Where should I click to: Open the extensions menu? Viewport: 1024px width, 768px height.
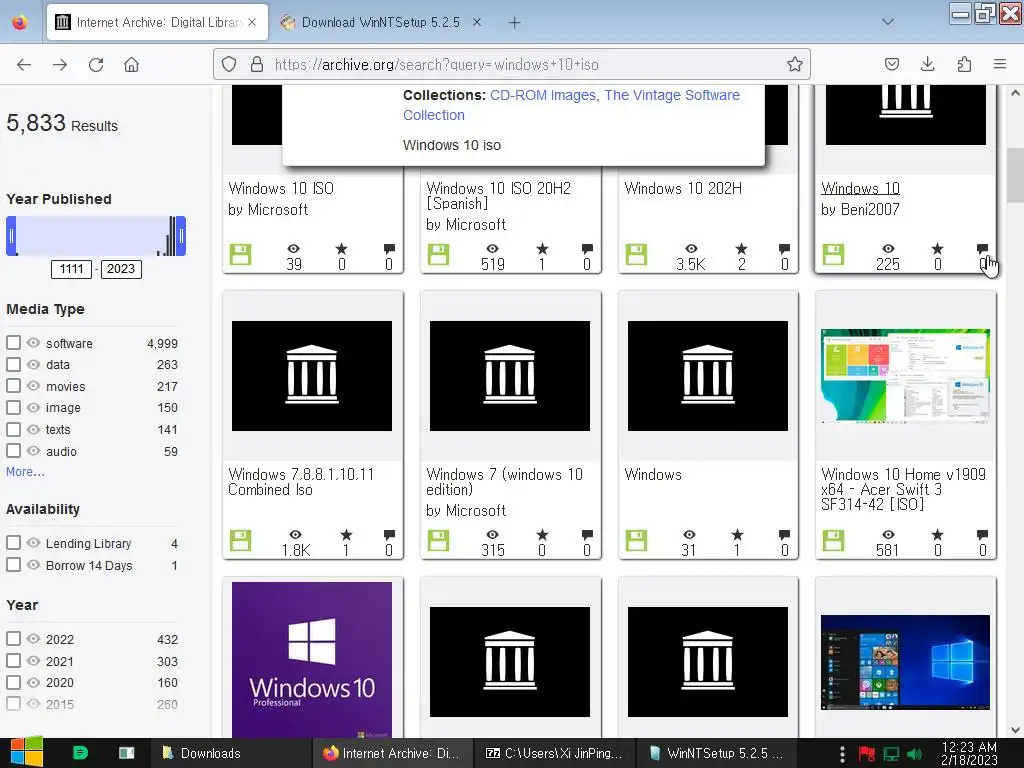tap(964, 64)
